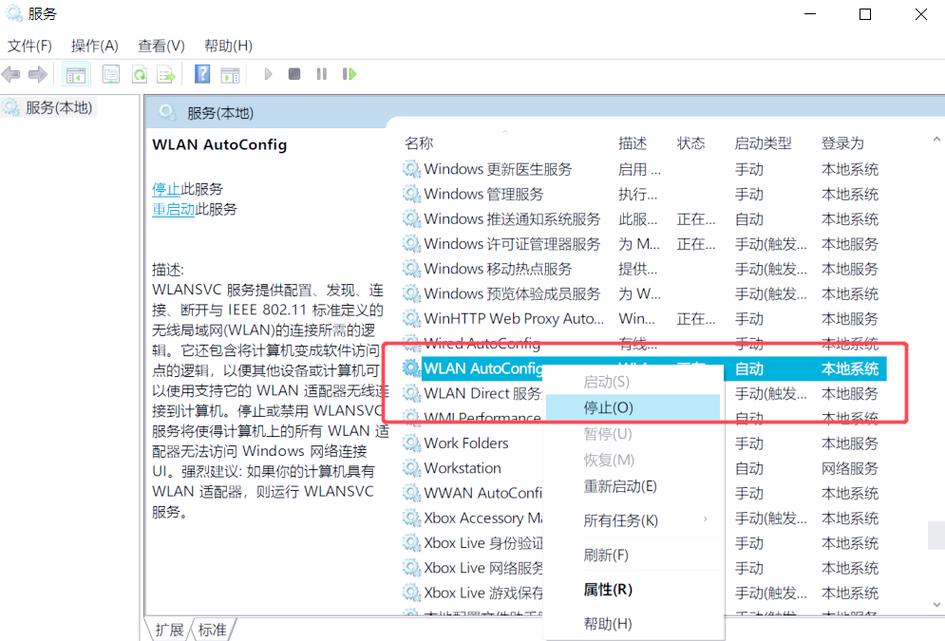Expand the 所有任务(K) submenu
The height and width of the screenshot is (641, 945).
tap(633, 521)
